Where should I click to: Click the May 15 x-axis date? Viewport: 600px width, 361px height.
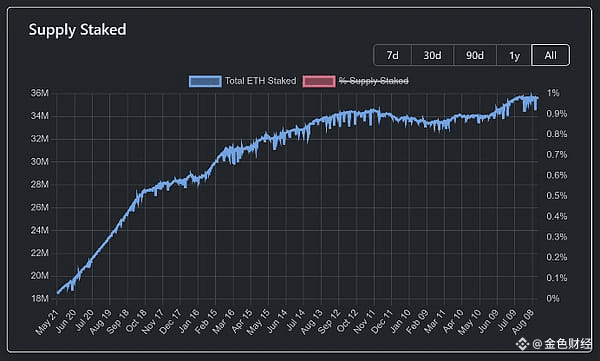(x=259, y=322)
